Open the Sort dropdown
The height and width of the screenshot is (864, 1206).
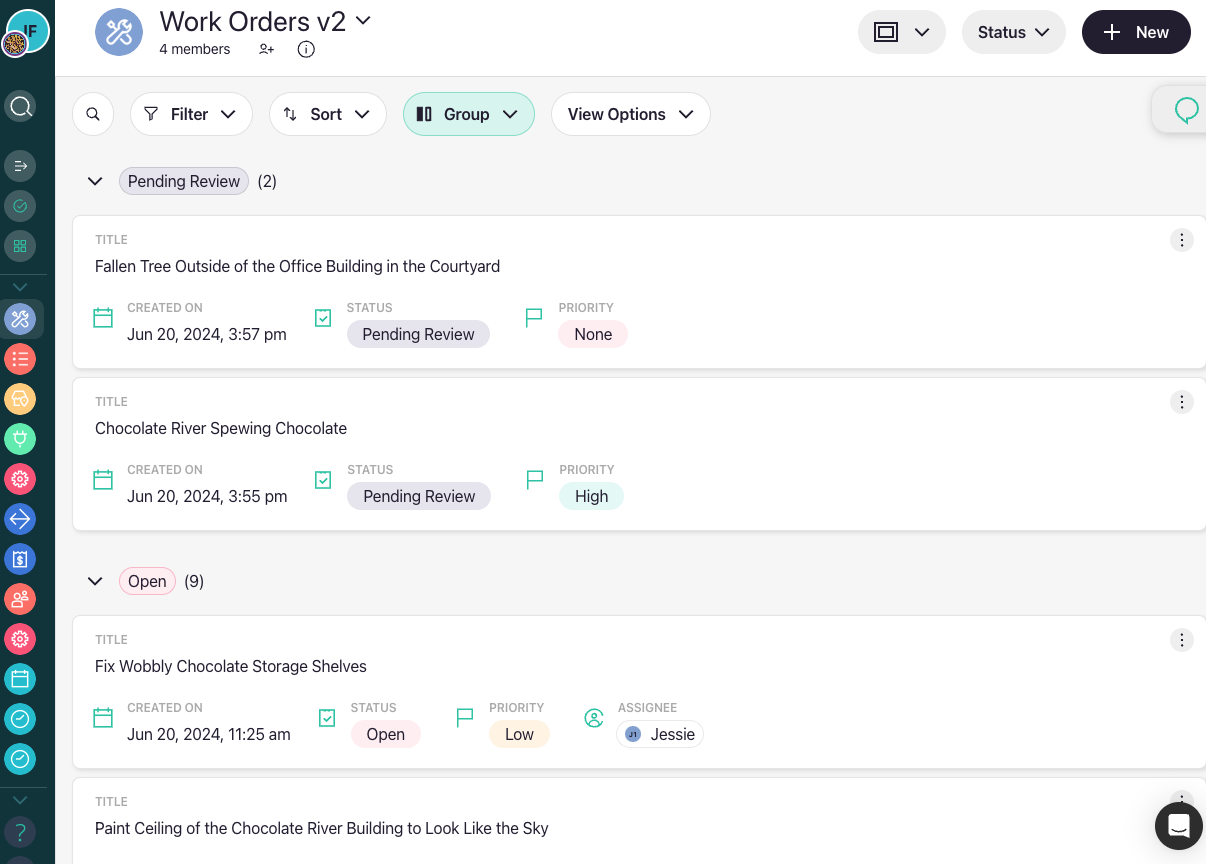(327, 114)
